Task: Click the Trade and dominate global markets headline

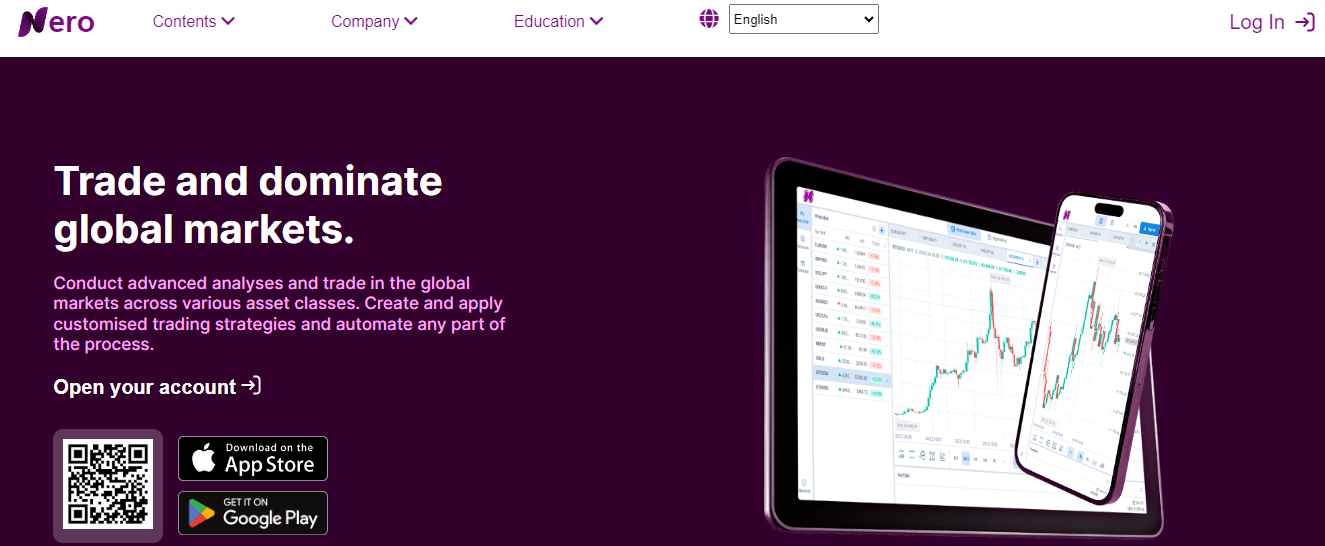Action: pos(248,205)
